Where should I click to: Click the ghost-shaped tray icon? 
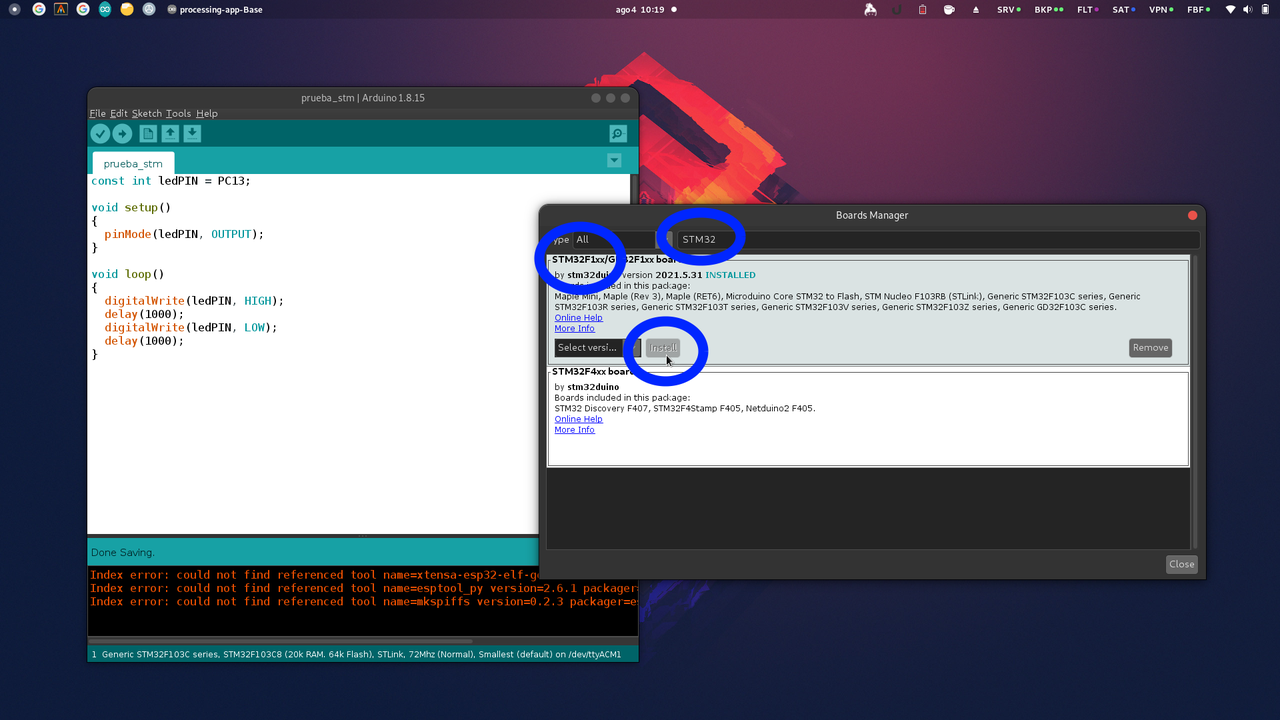click(x=870, y=9)
